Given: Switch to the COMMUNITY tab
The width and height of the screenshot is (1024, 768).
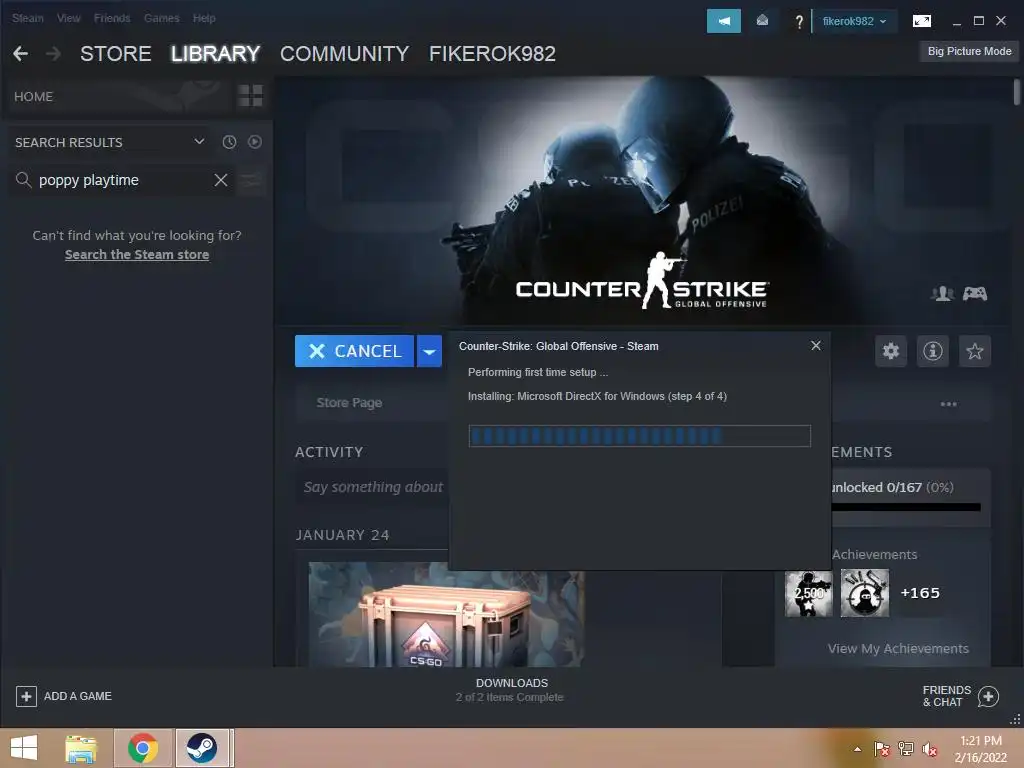Looking at the screenshot, I should click(344, 54).
